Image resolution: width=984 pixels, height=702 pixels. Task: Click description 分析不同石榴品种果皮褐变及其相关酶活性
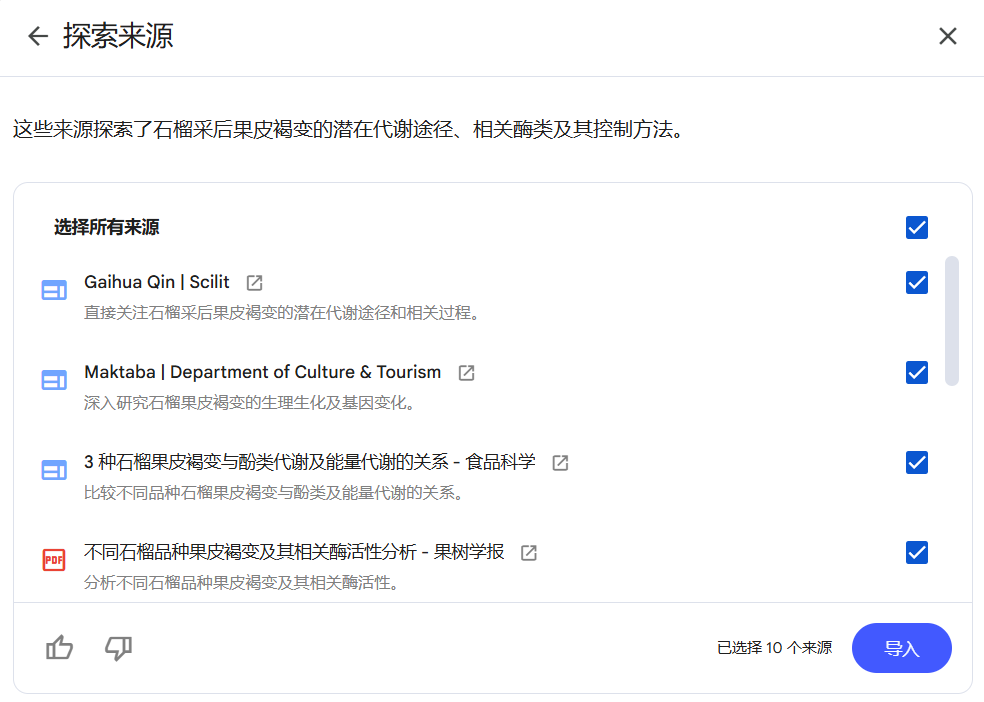coord(242,583)
